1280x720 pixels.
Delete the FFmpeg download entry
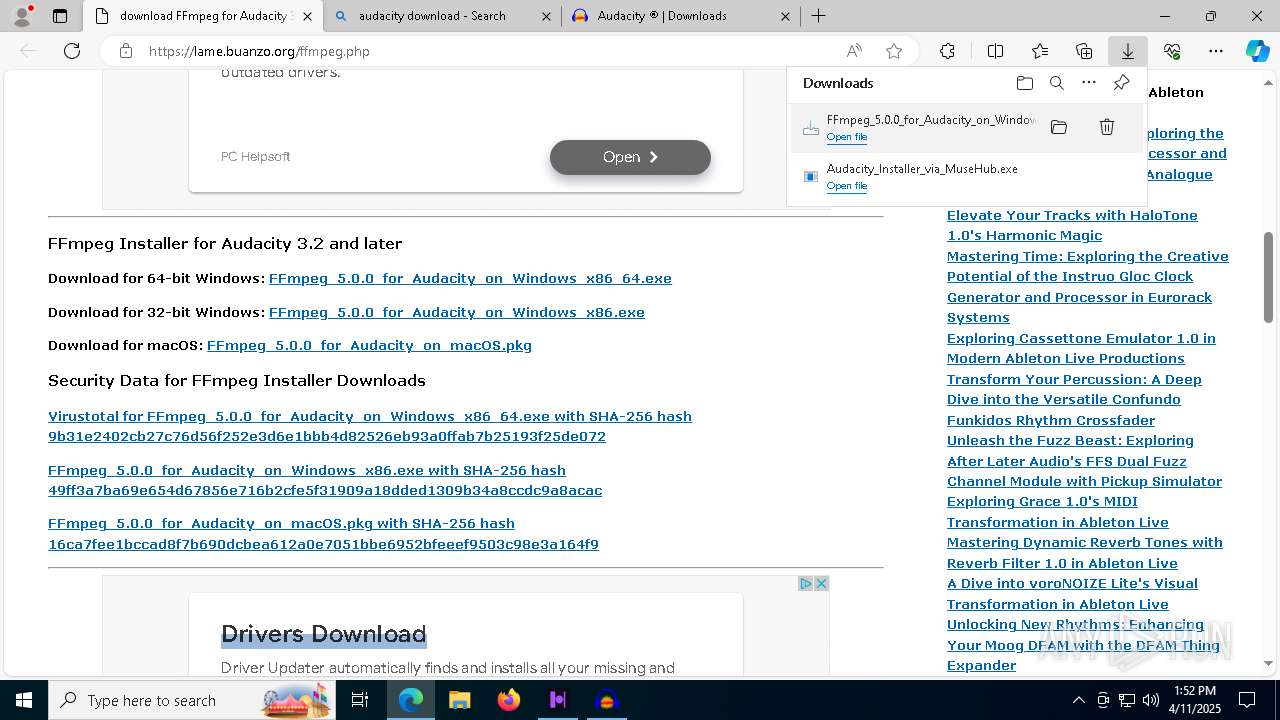click(x=1107, y=127)
